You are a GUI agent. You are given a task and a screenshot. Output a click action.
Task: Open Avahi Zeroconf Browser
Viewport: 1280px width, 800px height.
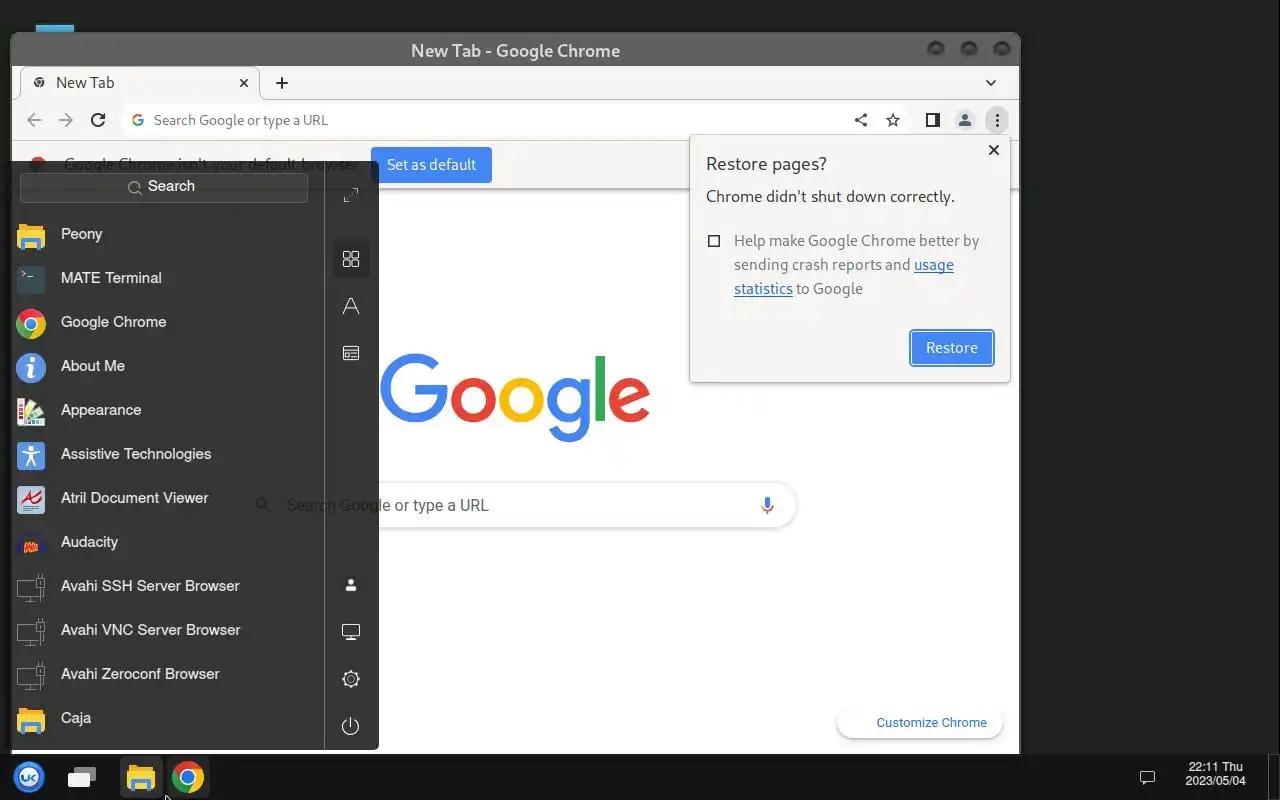[168, 674]
